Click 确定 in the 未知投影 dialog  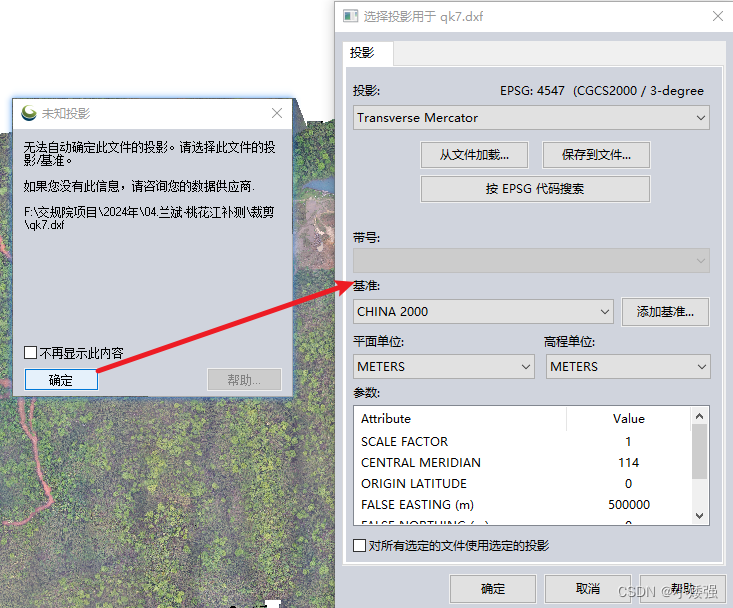(61, 379)
